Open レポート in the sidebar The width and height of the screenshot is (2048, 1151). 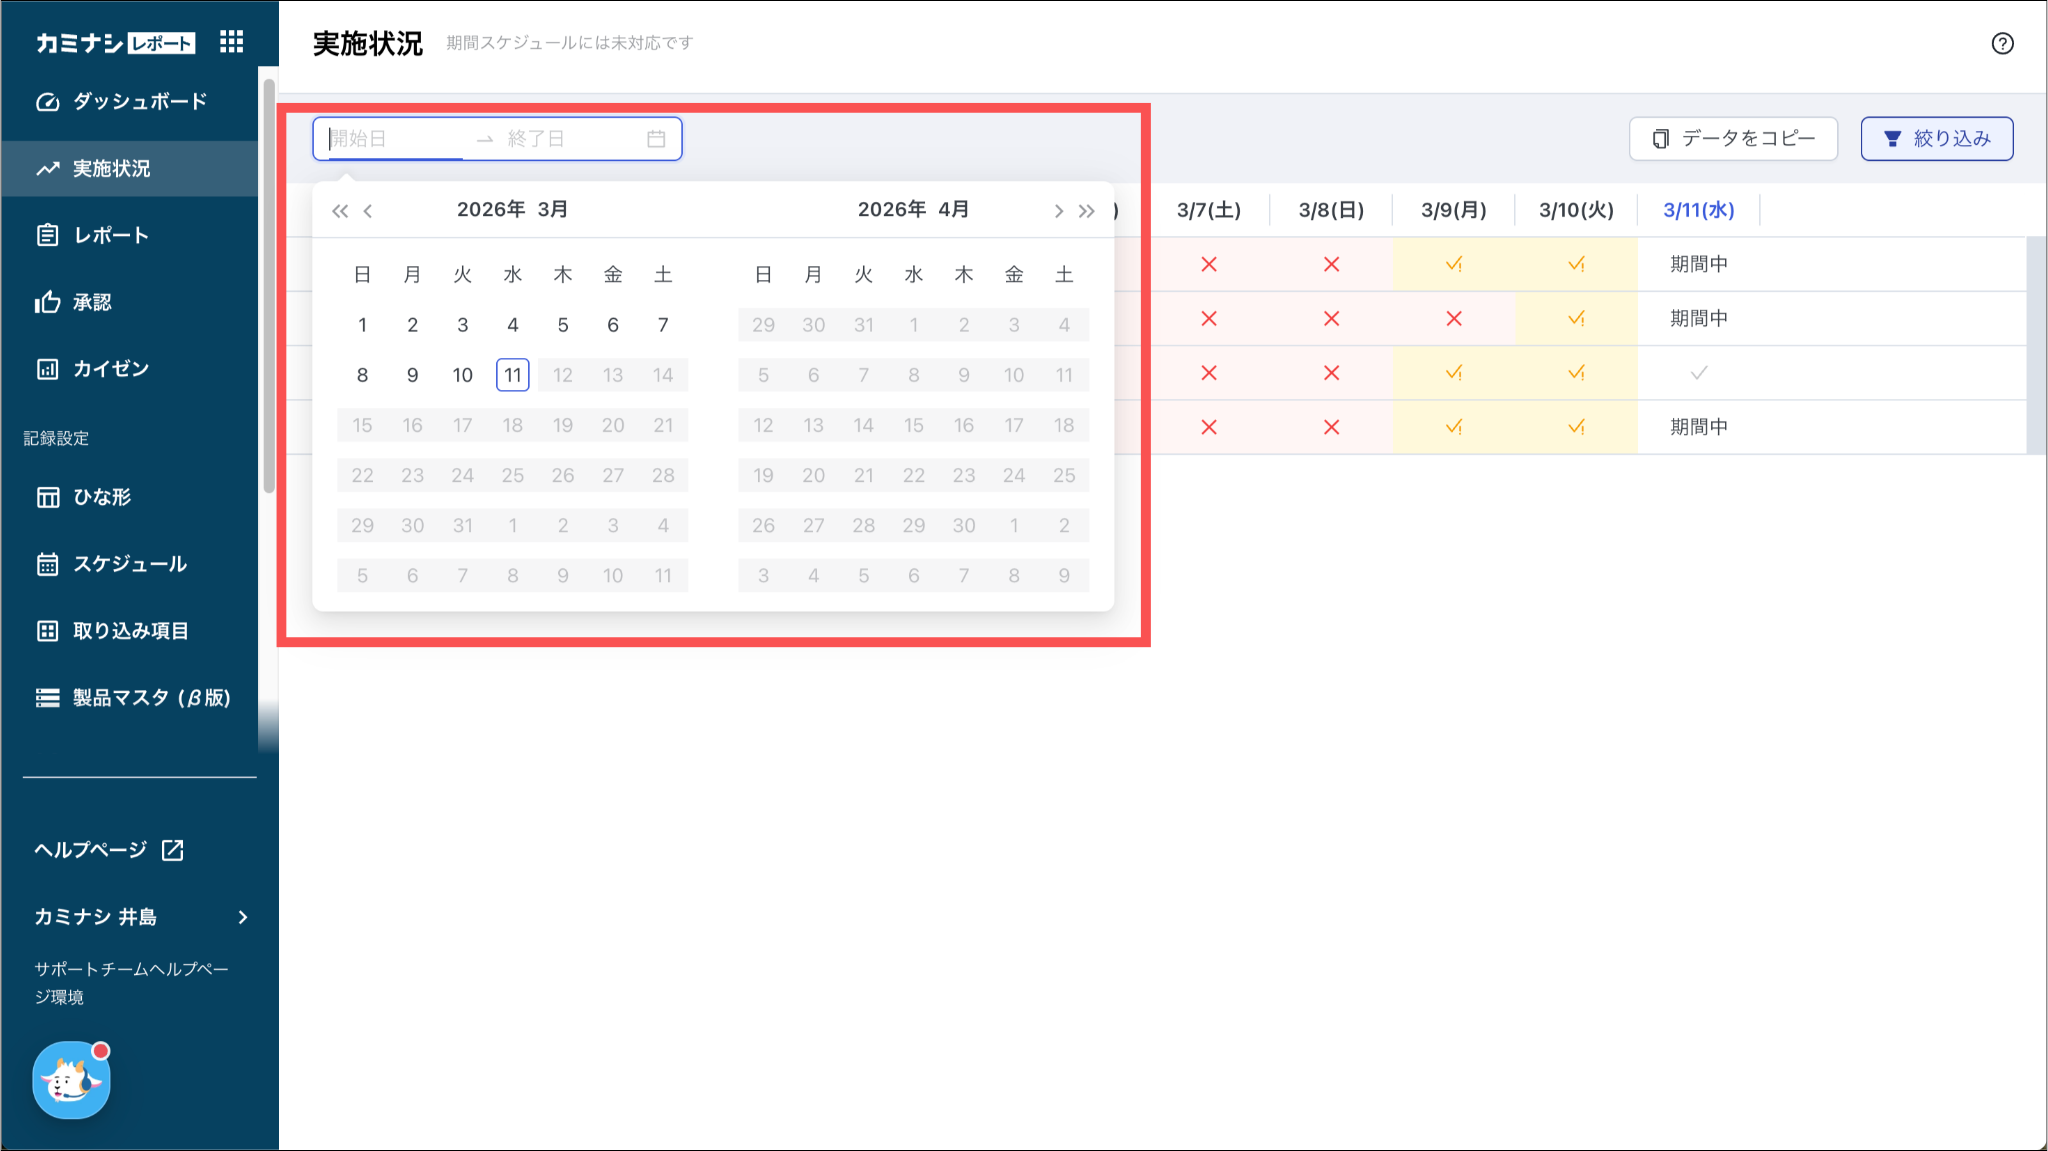110,235
